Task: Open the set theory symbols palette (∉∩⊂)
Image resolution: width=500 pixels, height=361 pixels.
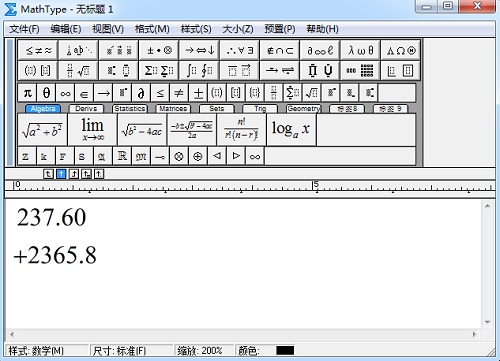Action: 280,50
